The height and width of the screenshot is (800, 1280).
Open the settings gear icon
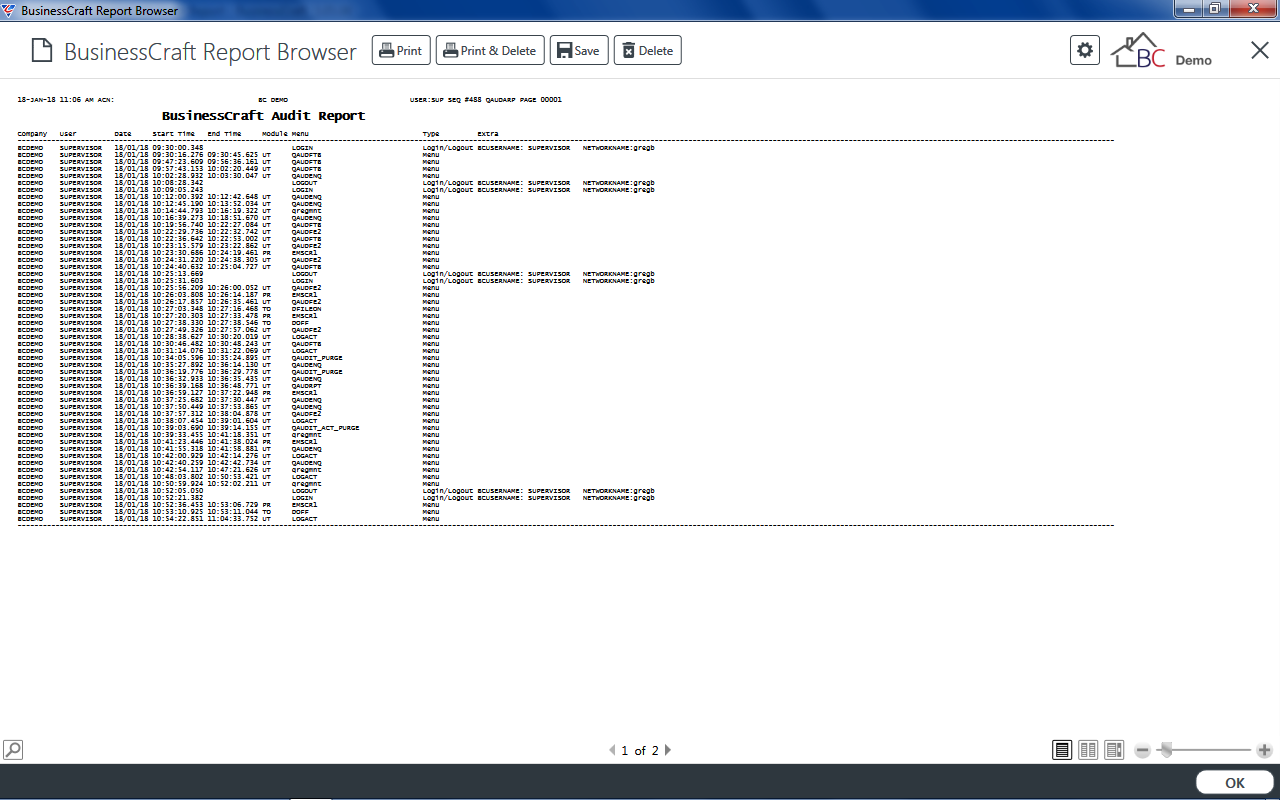[x=1085, y=50]
